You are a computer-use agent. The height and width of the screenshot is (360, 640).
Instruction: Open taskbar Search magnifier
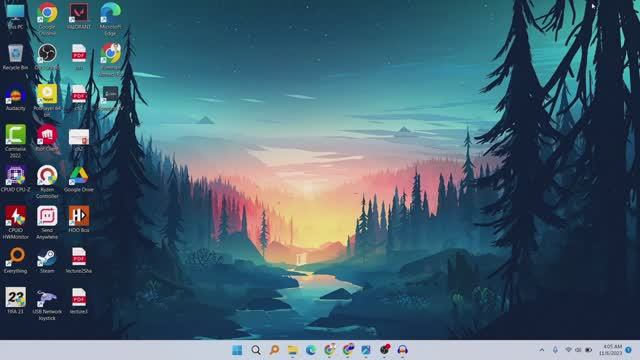(256, 350)
